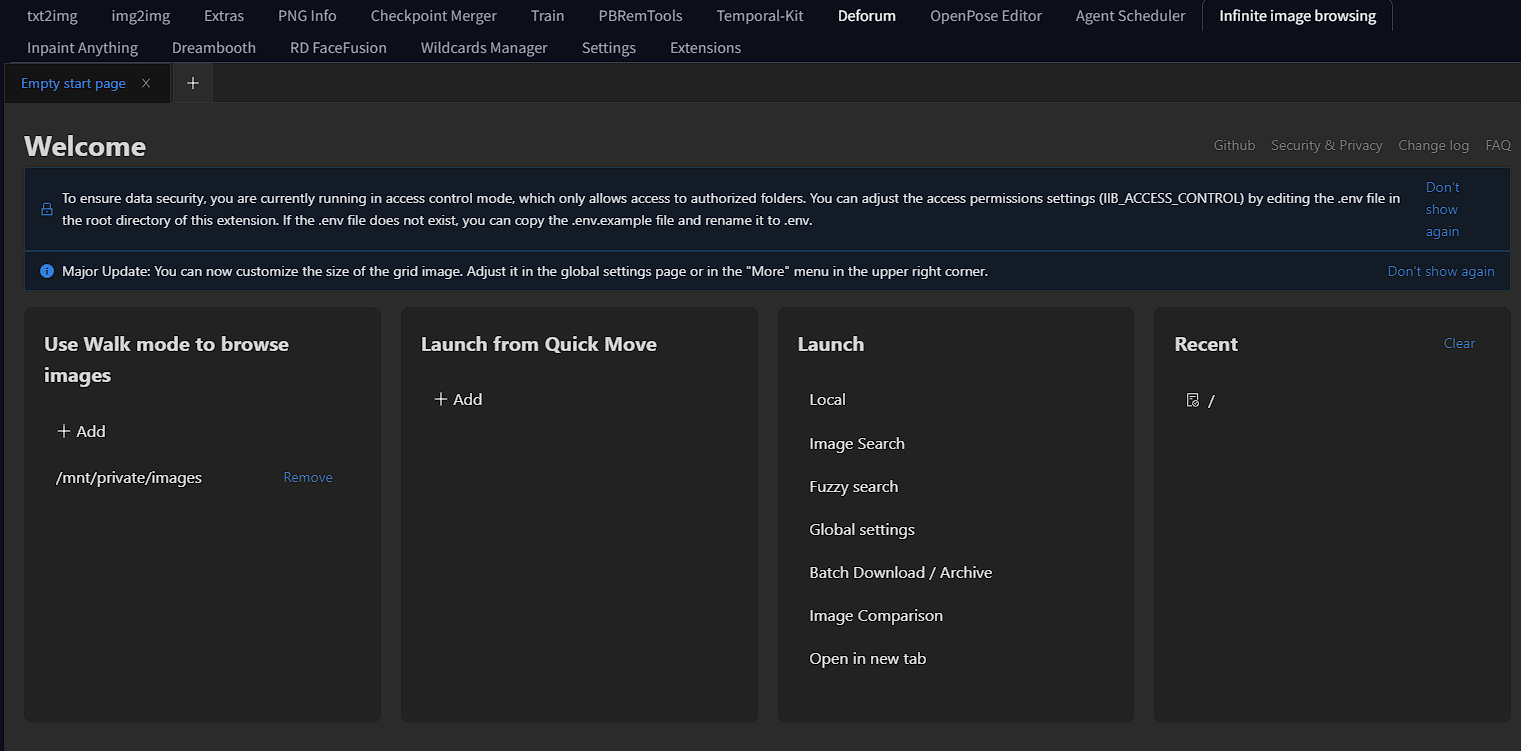Clear the Recent list
Image resolution: width=1521 pixels, height=751 pixels.
(1459, 343)
